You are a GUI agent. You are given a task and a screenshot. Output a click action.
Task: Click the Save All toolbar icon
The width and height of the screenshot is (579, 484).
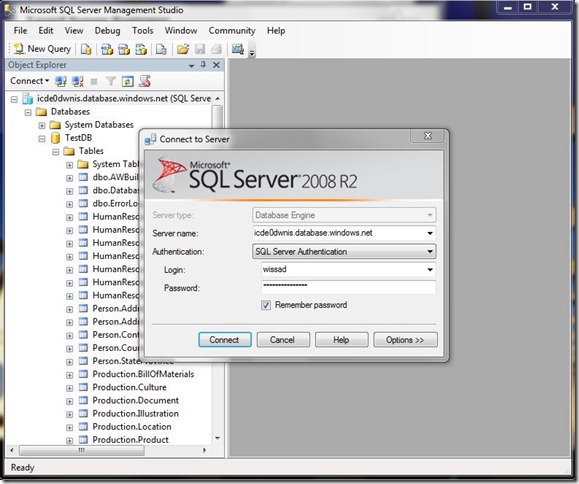(217, 49)
